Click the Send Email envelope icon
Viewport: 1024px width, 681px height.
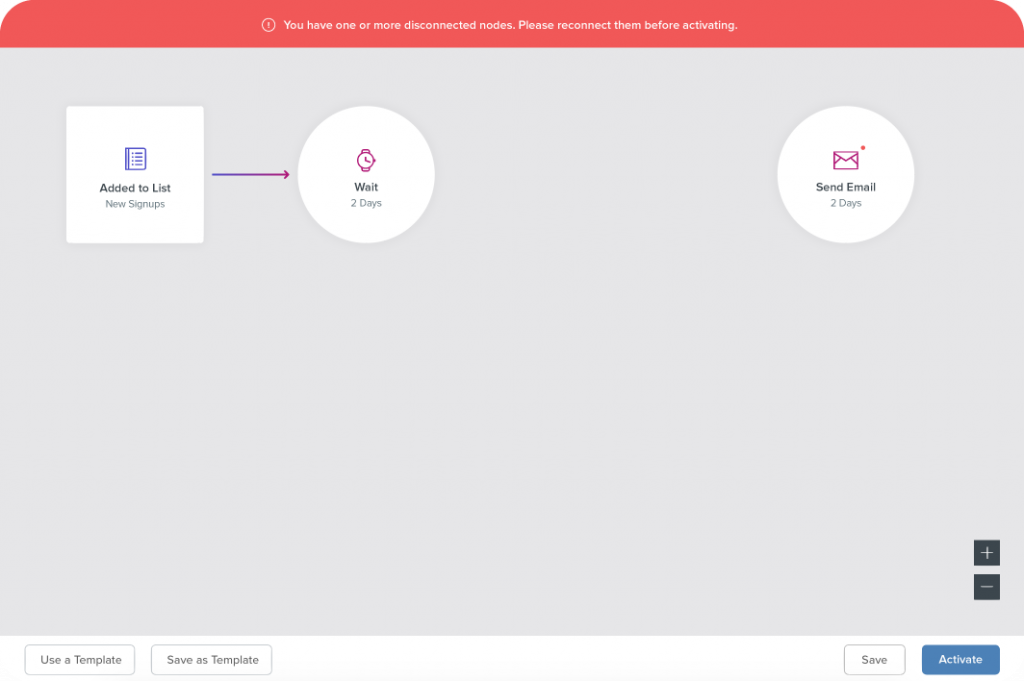click(846, 160)
